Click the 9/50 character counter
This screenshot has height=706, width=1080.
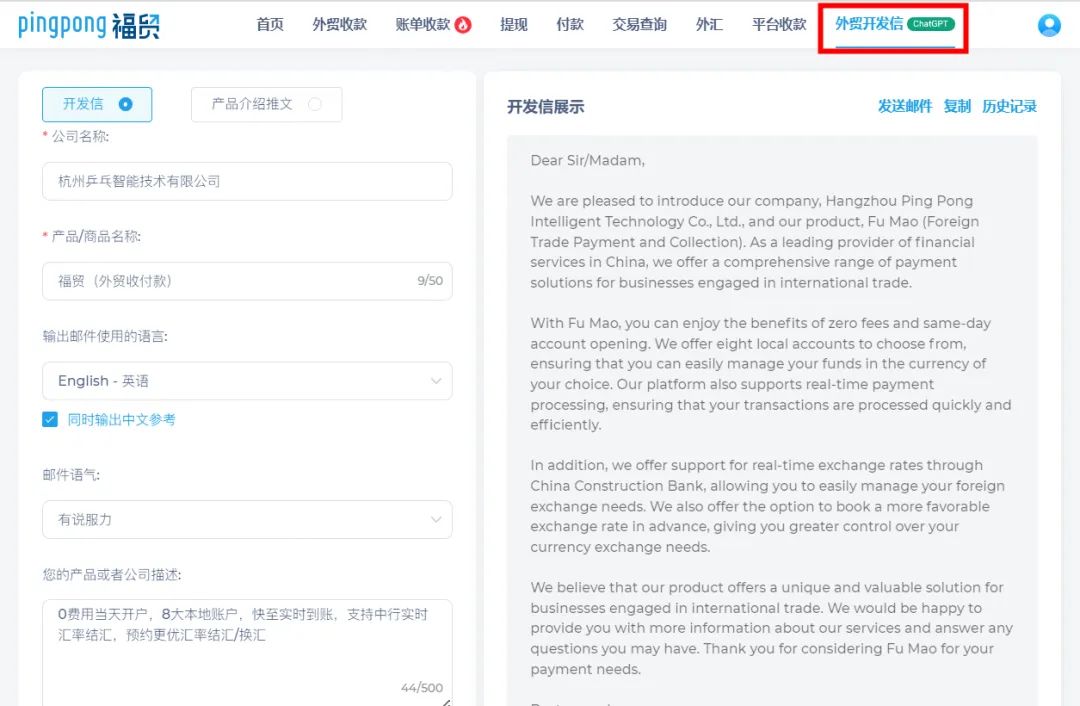430,280
